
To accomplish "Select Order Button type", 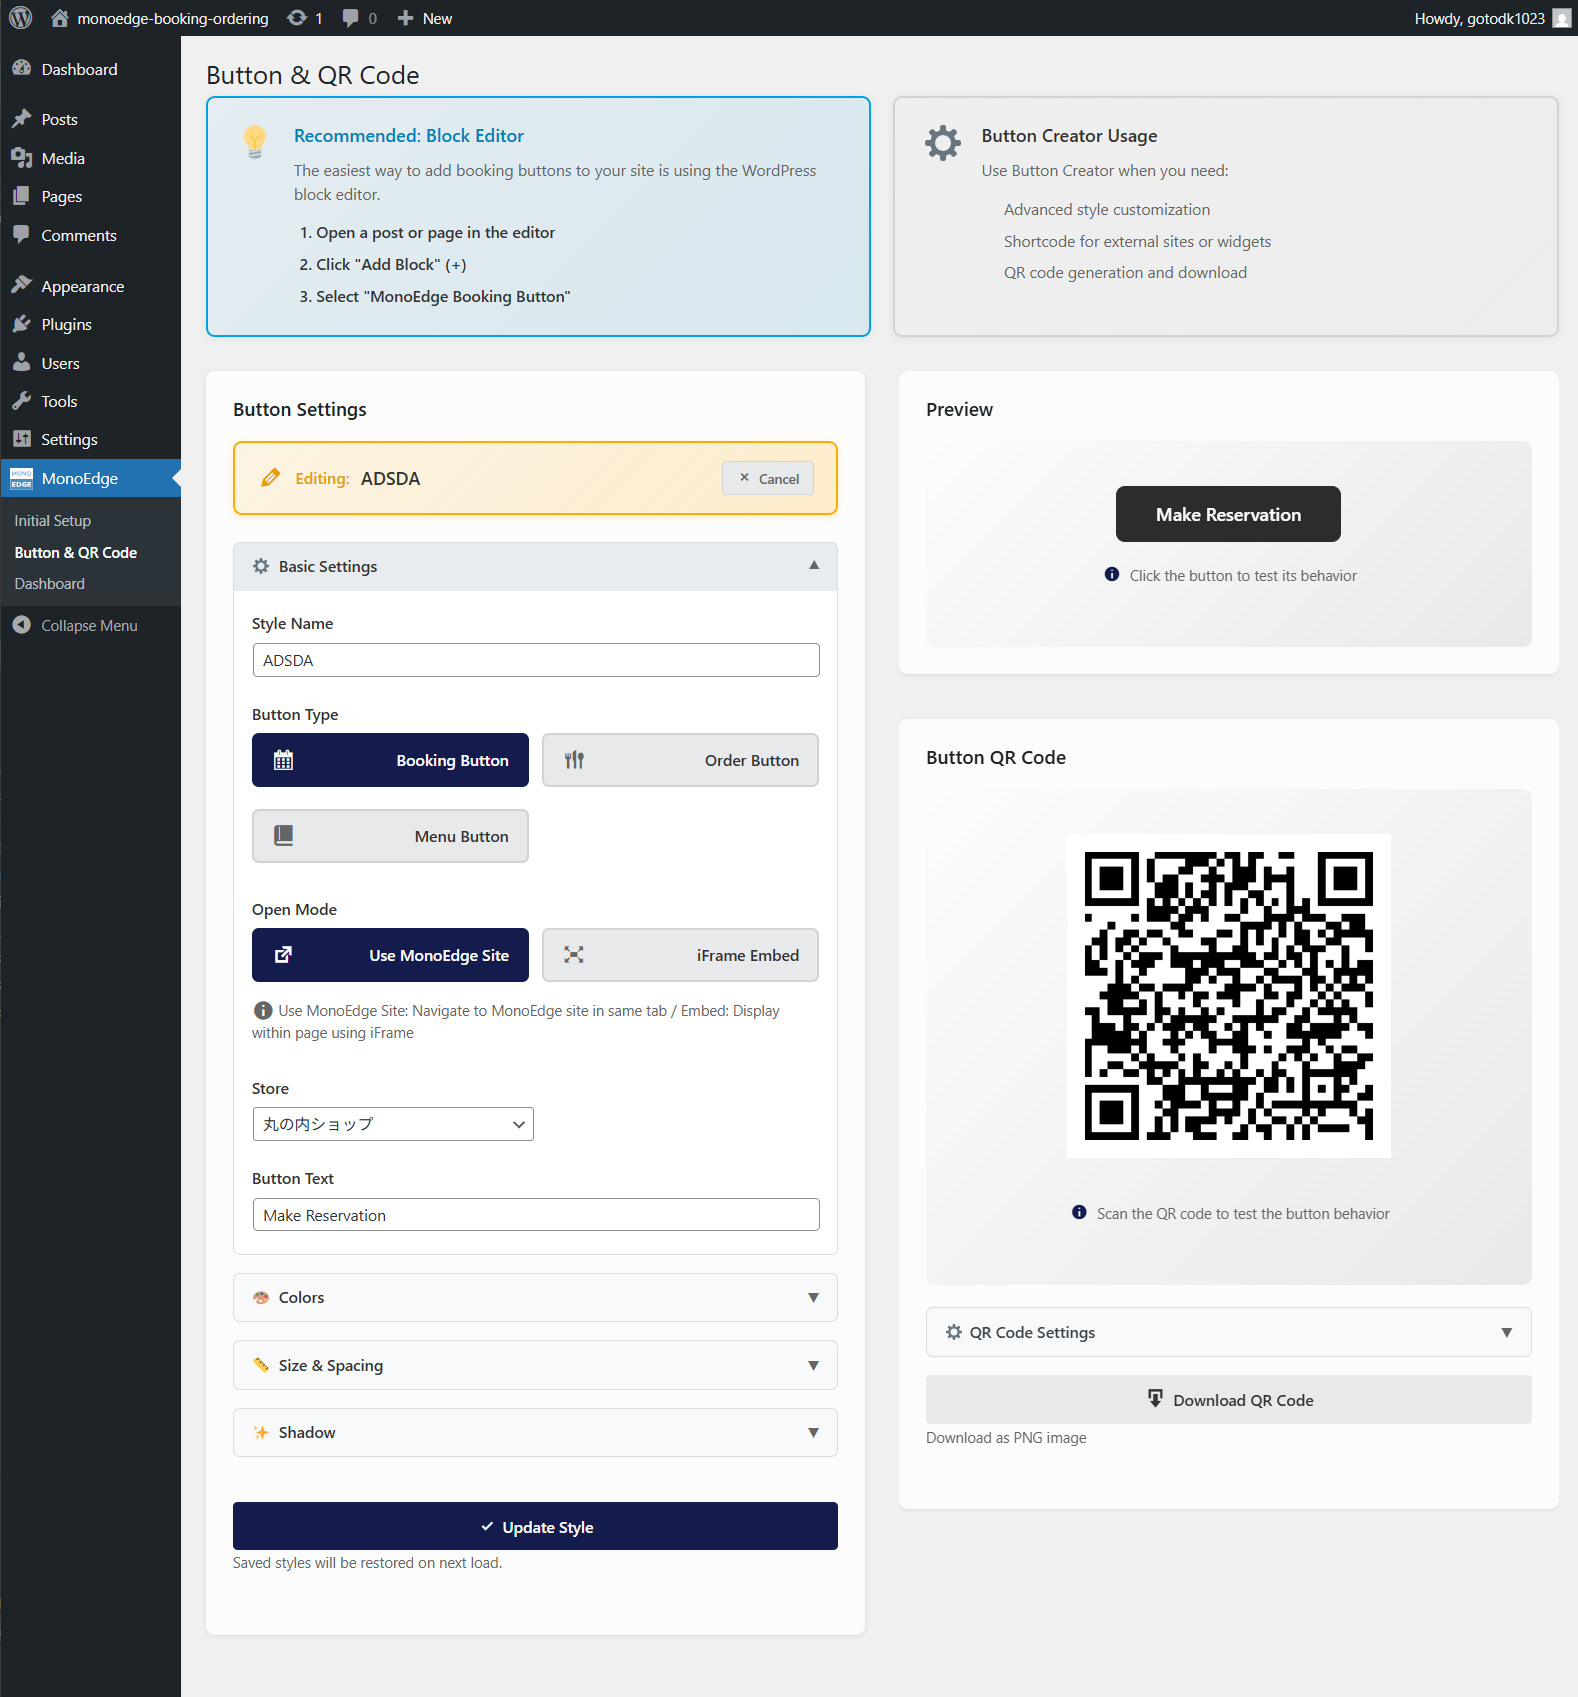I will click(x=680, y=760).
